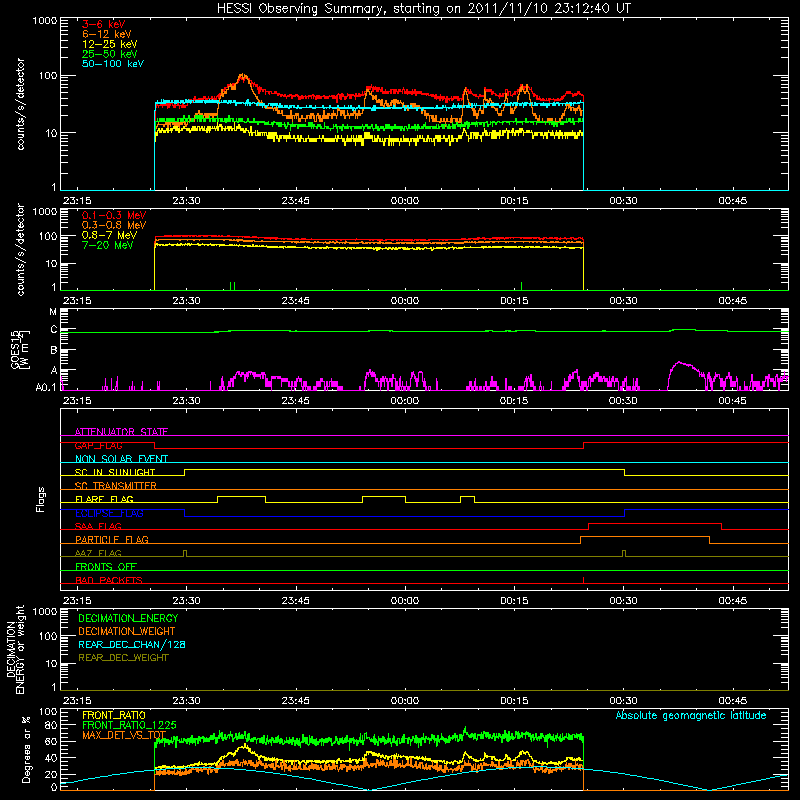Select the SAA_FLAG label
This screenshot has height=800, width=800.
[98, 526]
